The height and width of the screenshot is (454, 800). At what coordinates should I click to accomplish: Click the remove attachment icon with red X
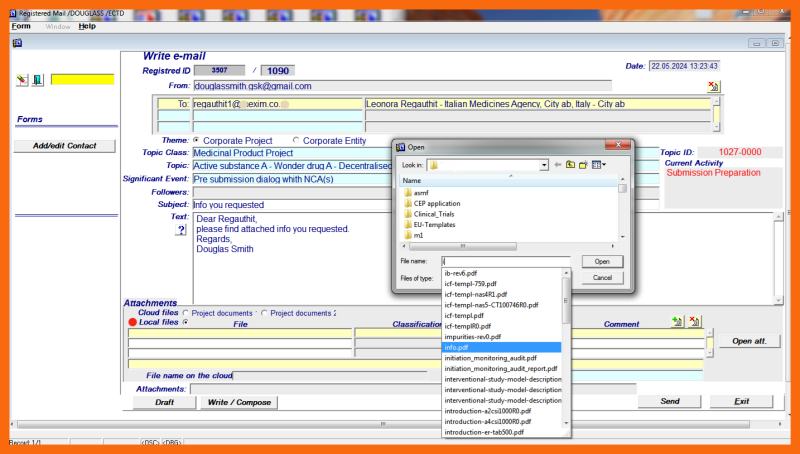tap(694, 322)
